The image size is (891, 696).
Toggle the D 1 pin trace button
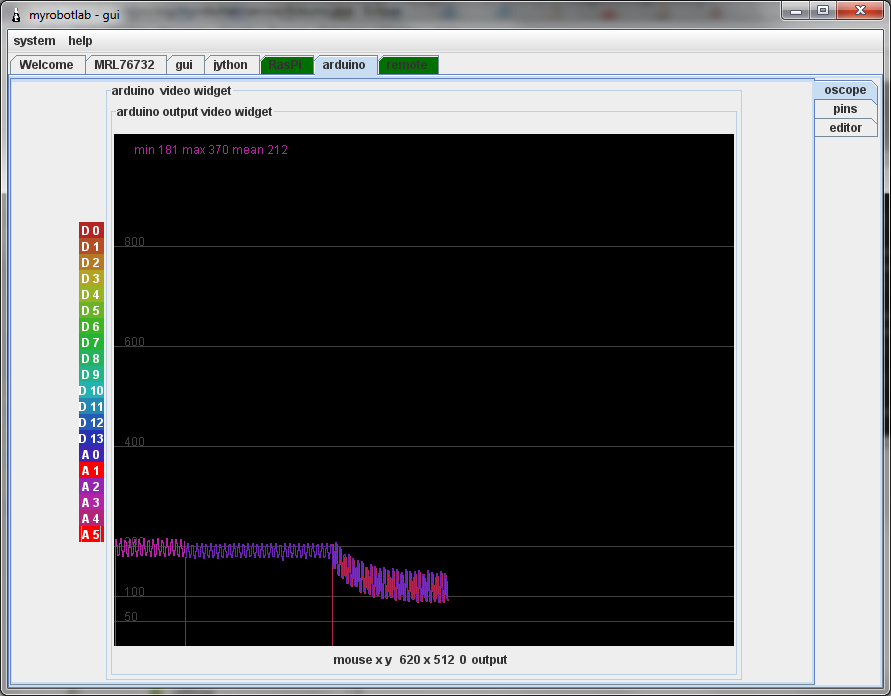coord(91,246)
